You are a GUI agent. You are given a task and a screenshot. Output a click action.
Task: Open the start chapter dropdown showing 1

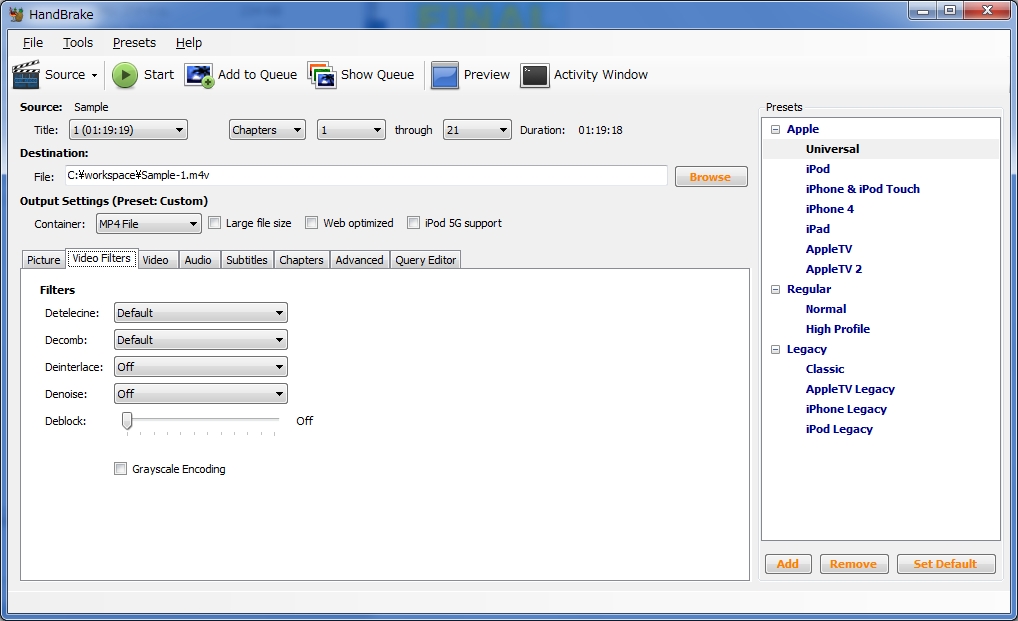coord(351,130)
